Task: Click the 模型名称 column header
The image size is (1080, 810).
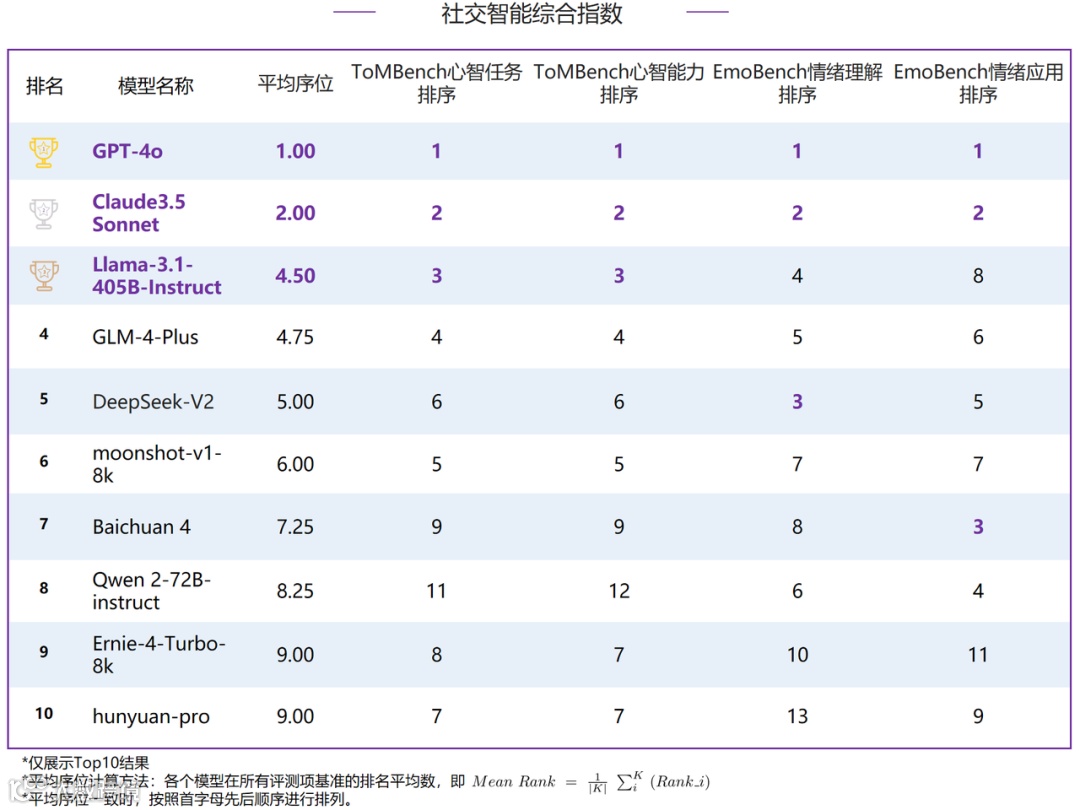Action: [x=156, y=85]
